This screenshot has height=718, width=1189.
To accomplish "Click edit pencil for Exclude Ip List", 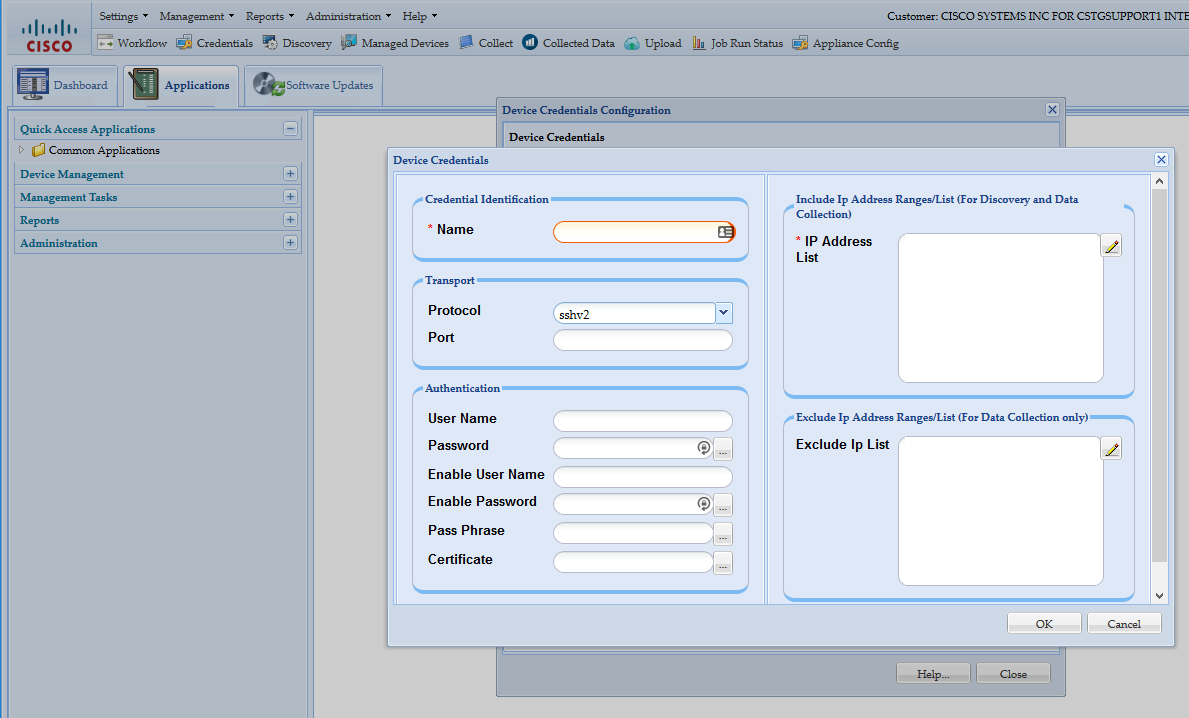I will click(x=1111, y=449).
